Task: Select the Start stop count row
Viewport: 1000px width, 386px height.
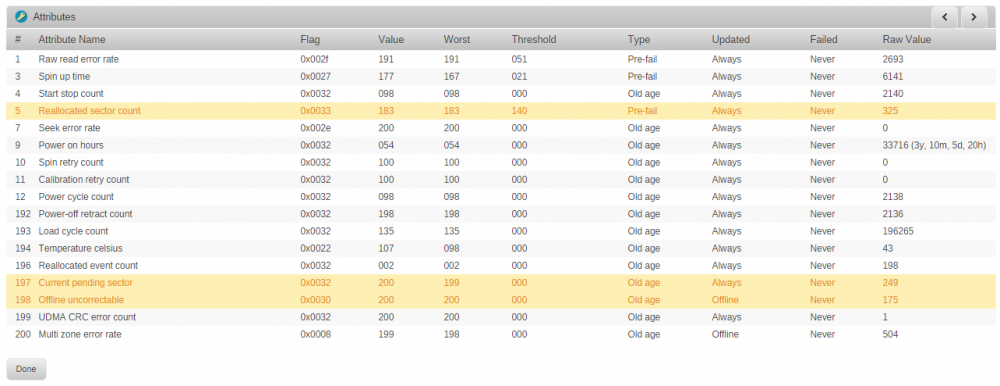Action: coord(501,94)
